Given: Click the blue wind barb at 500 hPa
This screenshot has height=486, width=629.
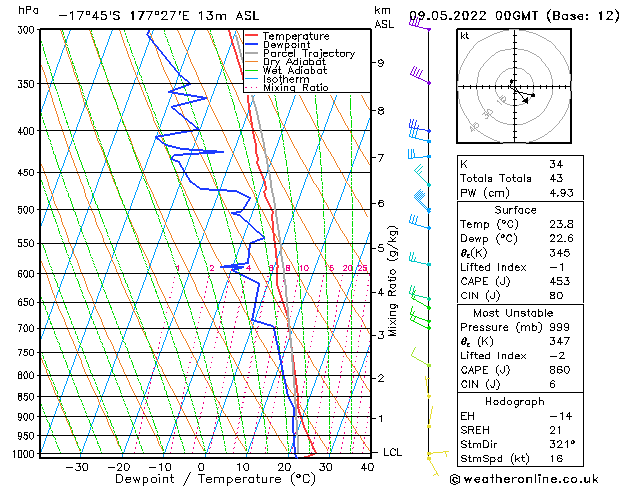Looking at the screenshot, I should tap(421, 200).
